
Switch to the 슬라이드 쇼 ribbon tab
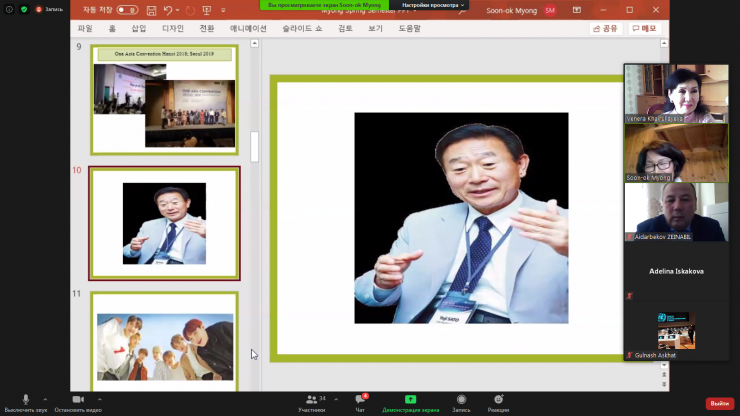[302, 29]
